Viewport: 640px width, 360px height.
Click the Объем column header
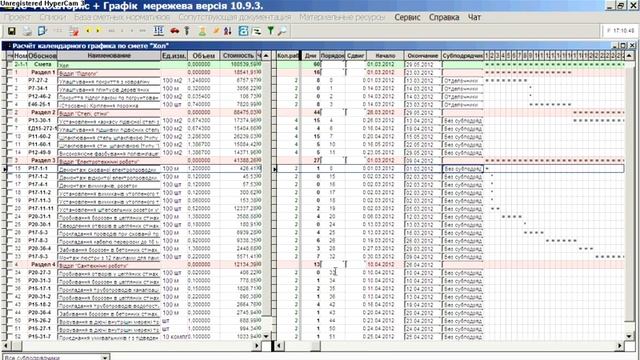(203, 56)
